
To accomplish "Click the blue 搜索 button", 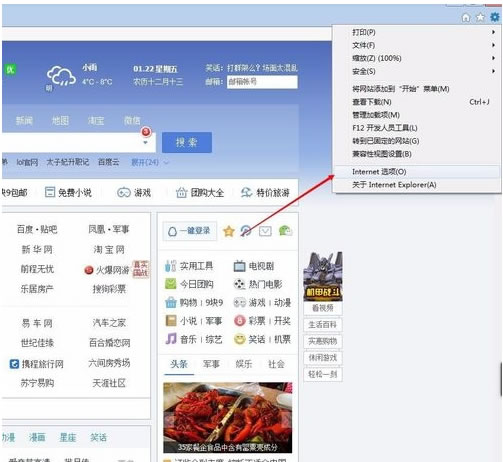I will (187, 142).
